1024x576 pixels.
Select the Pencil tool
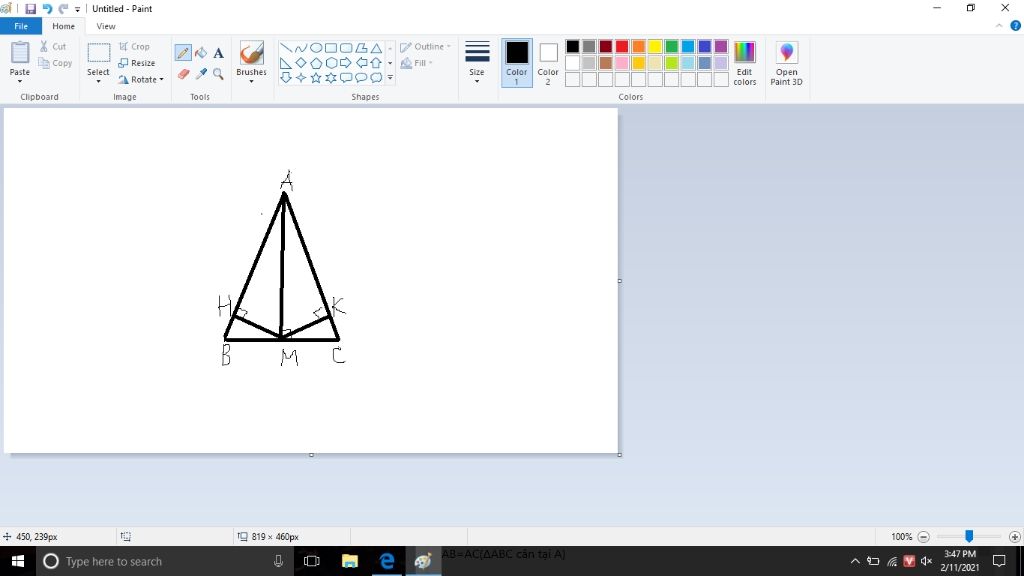pyautogui.click(x=183, y=53)
